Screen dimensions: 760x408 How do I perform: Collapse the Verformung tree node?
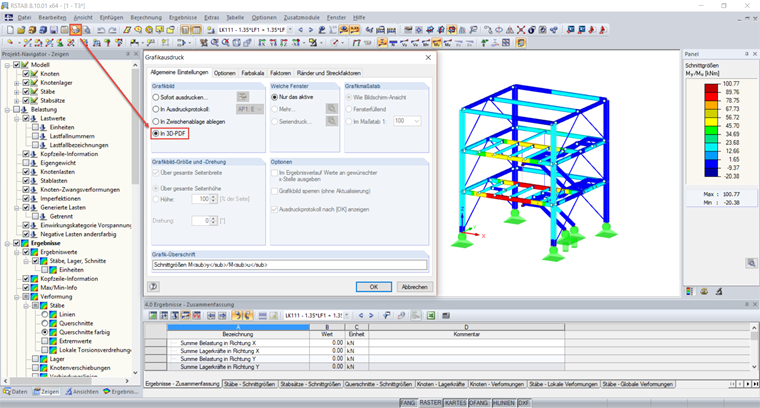point(16,297)
